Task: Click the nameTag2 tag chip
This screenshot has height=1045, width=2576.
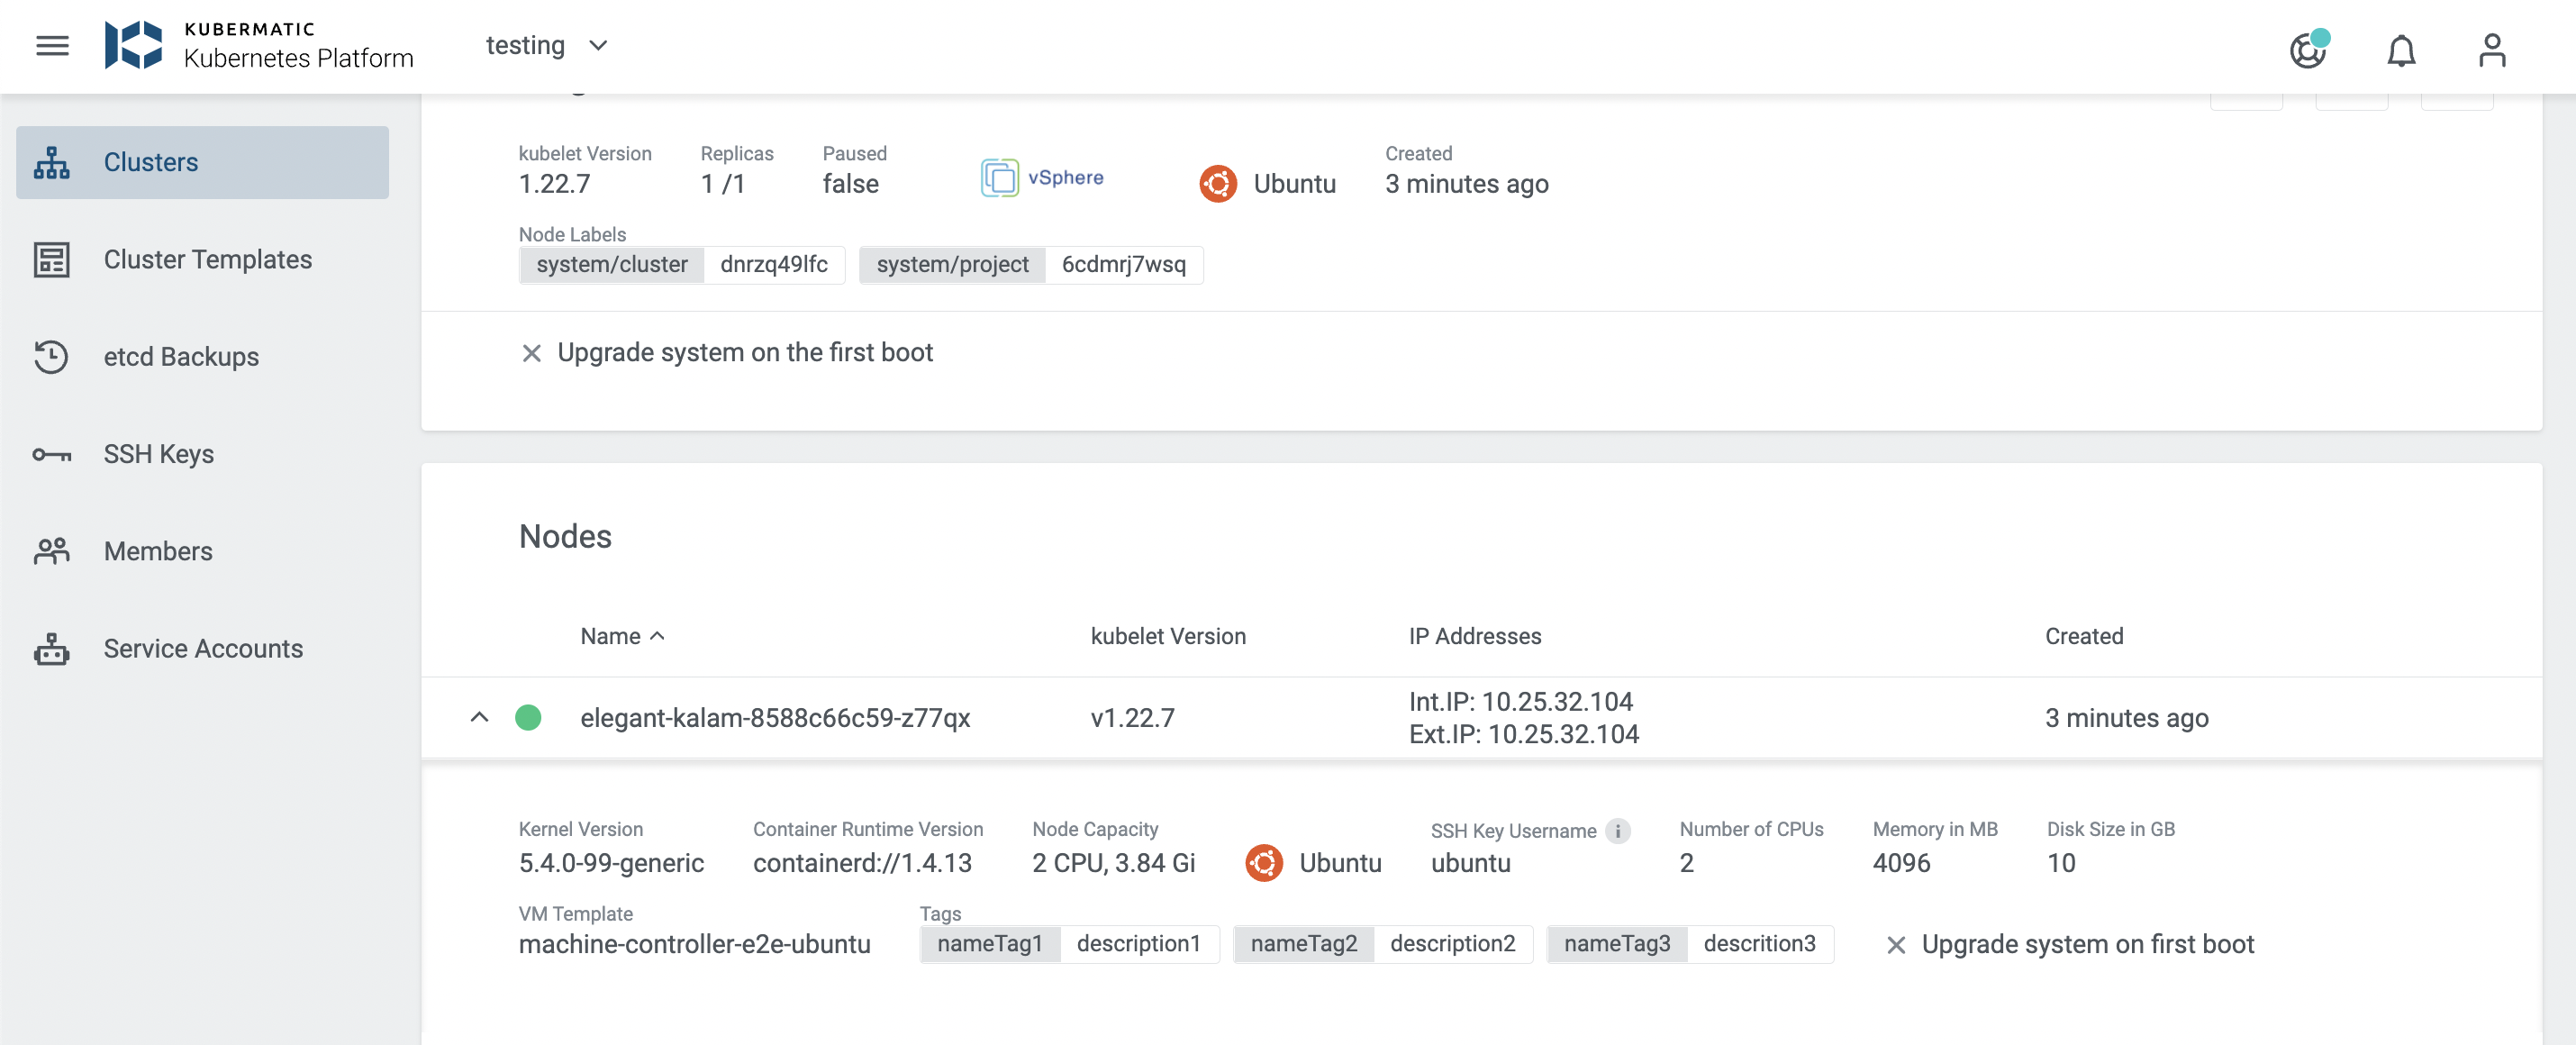Action: 1303,943
